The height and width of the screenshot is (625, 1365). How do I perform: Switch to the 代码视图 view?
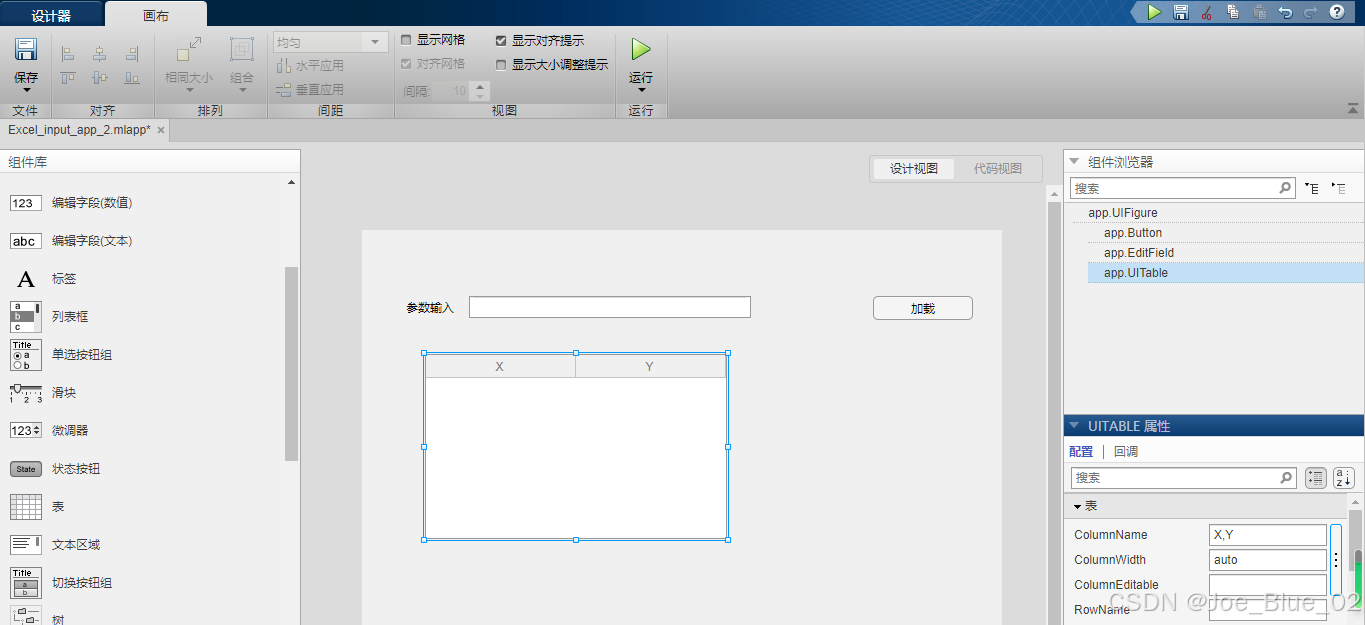point(1000,168)
